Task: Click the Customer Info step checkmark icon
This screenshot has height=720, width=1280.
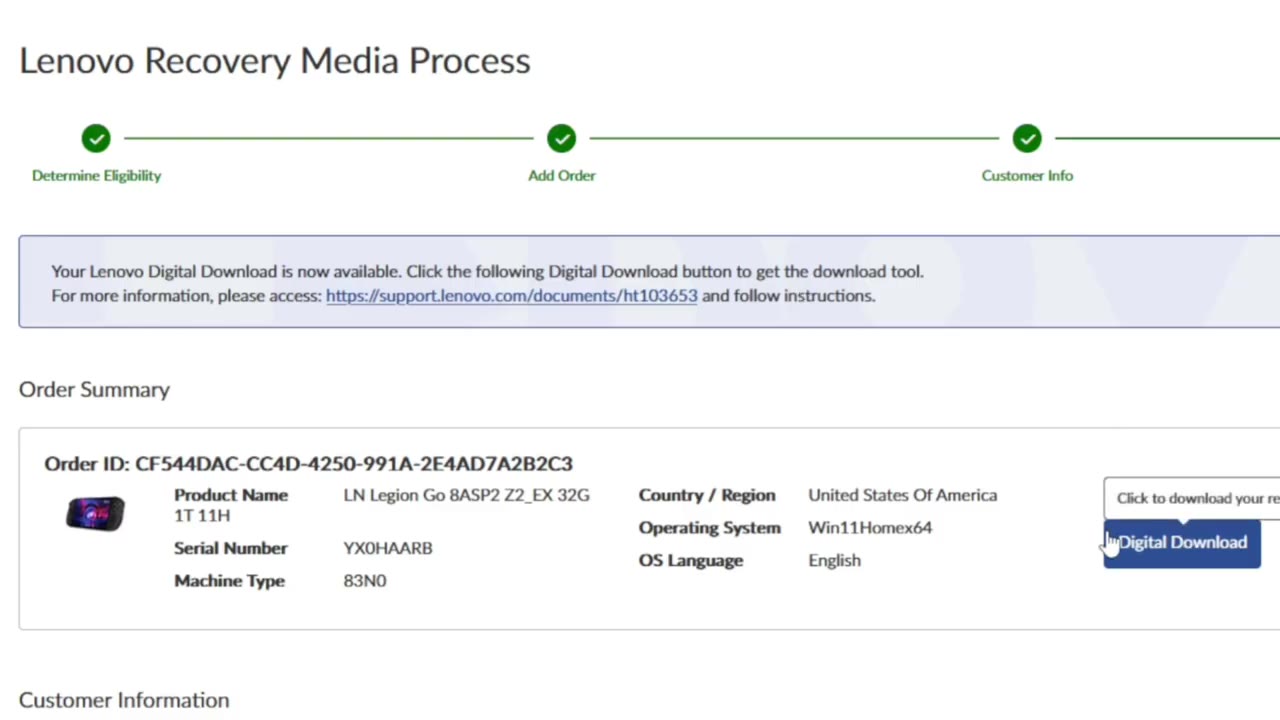Action: [1027, 138]
